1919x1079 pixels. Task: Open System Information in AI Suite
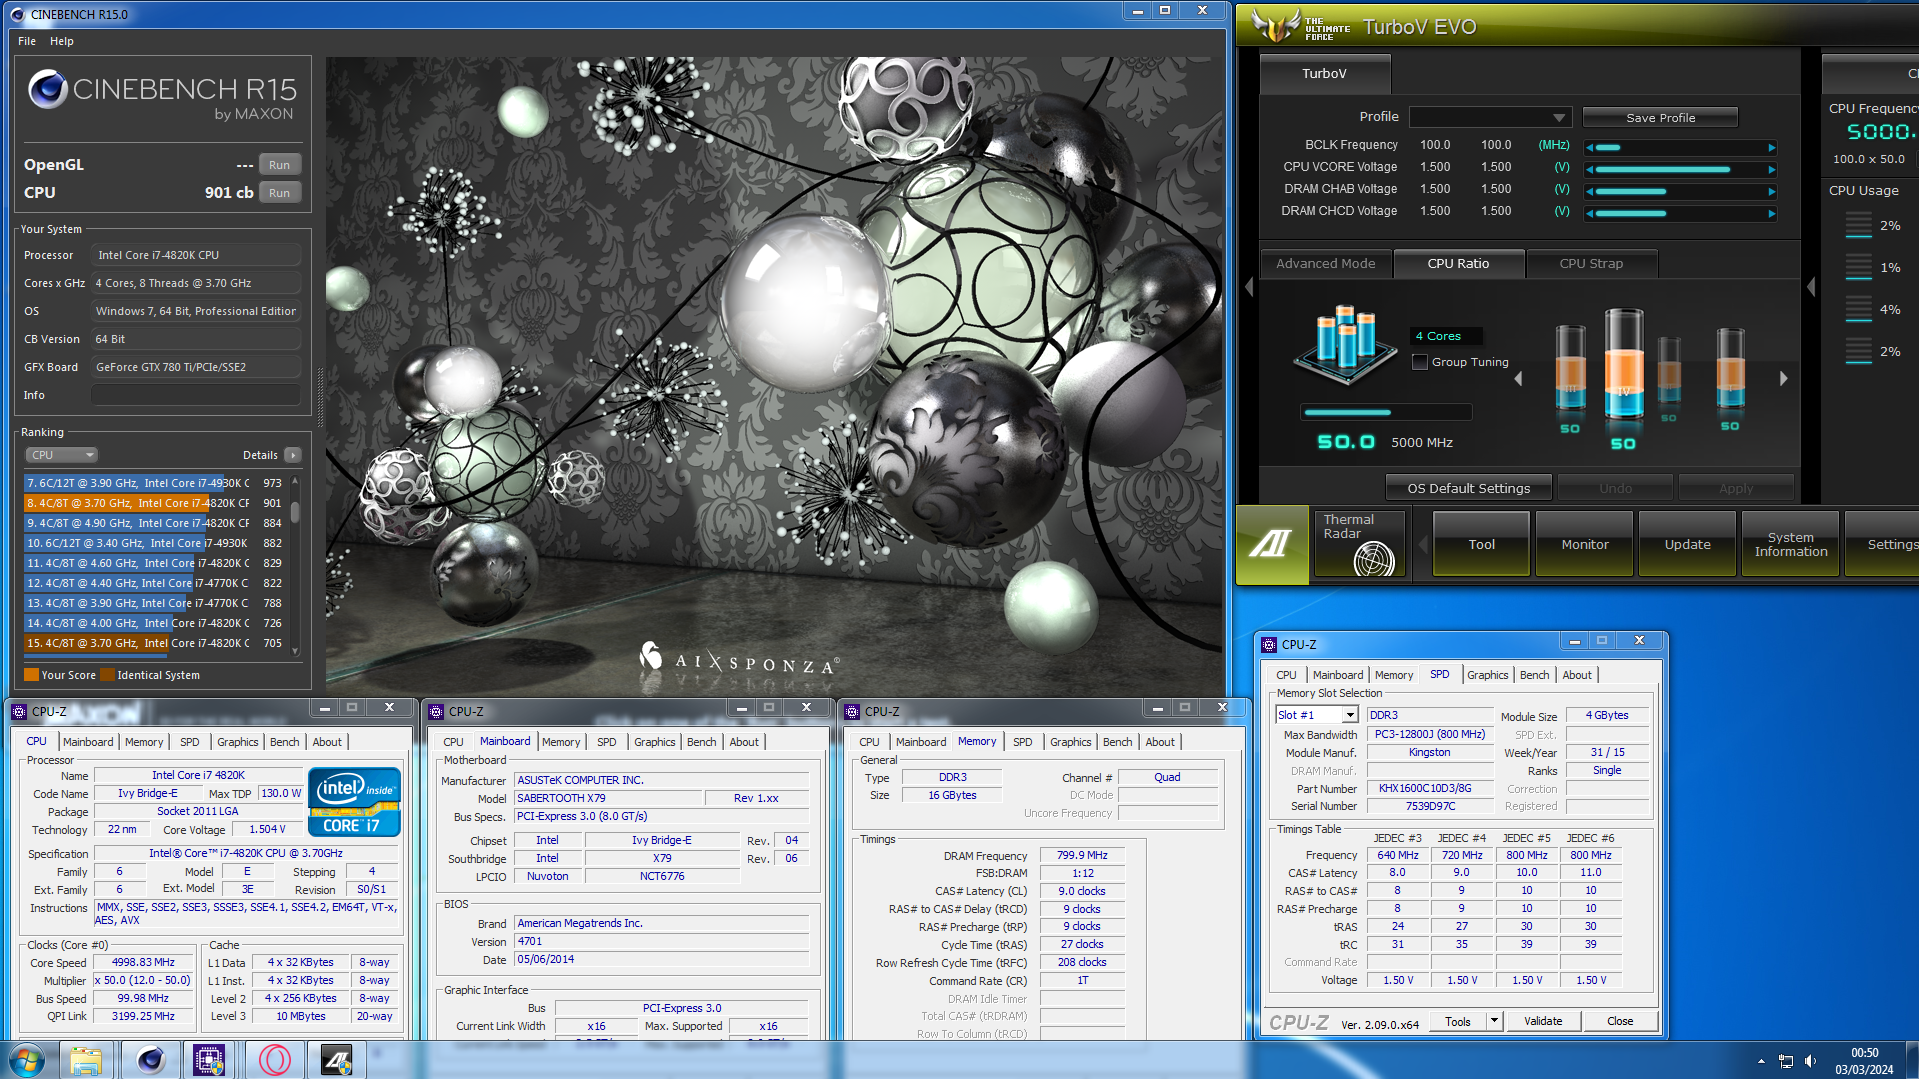(x=1790, y=544)
